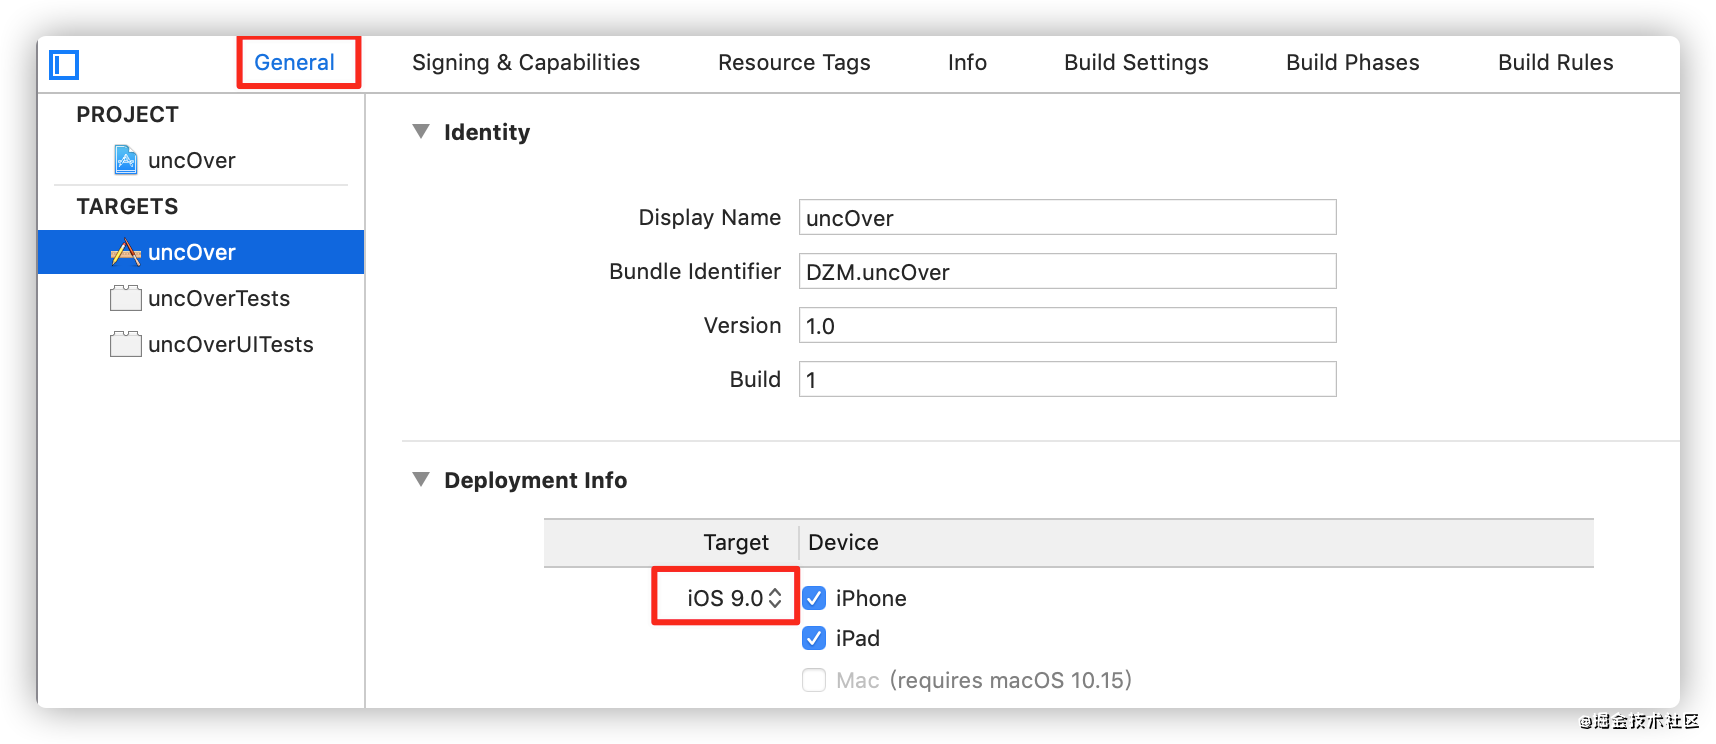Click the iPhone device label

[x=871, y=598]
